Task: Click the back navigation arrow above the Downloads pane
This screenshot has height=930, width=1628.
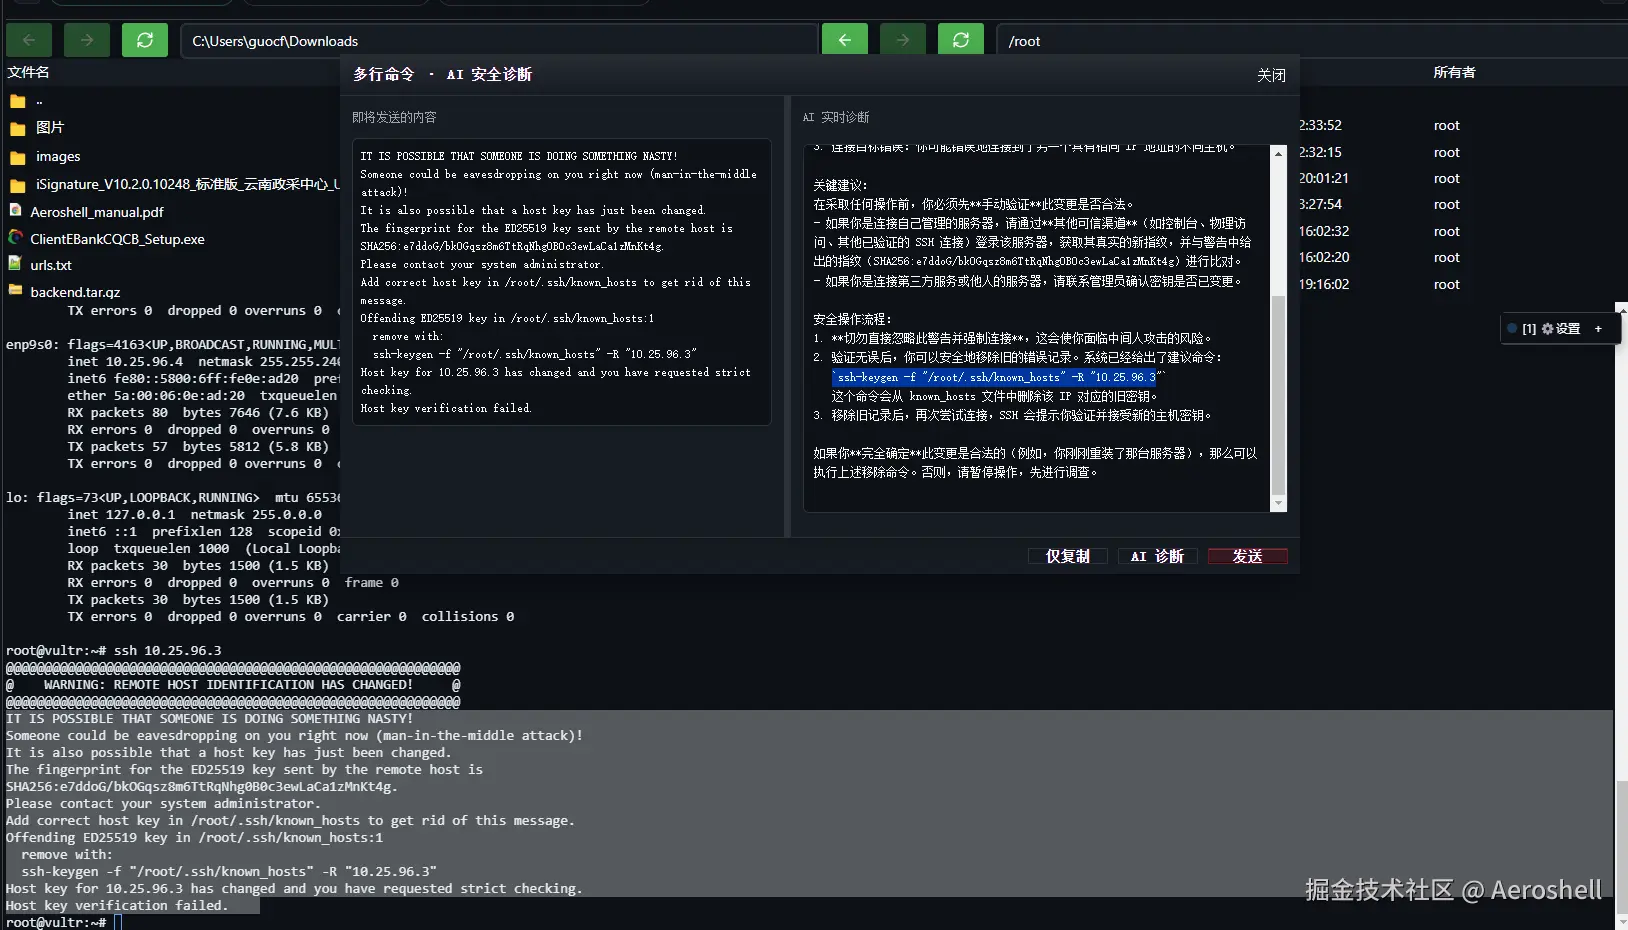Action: click(x=29, y=40)
